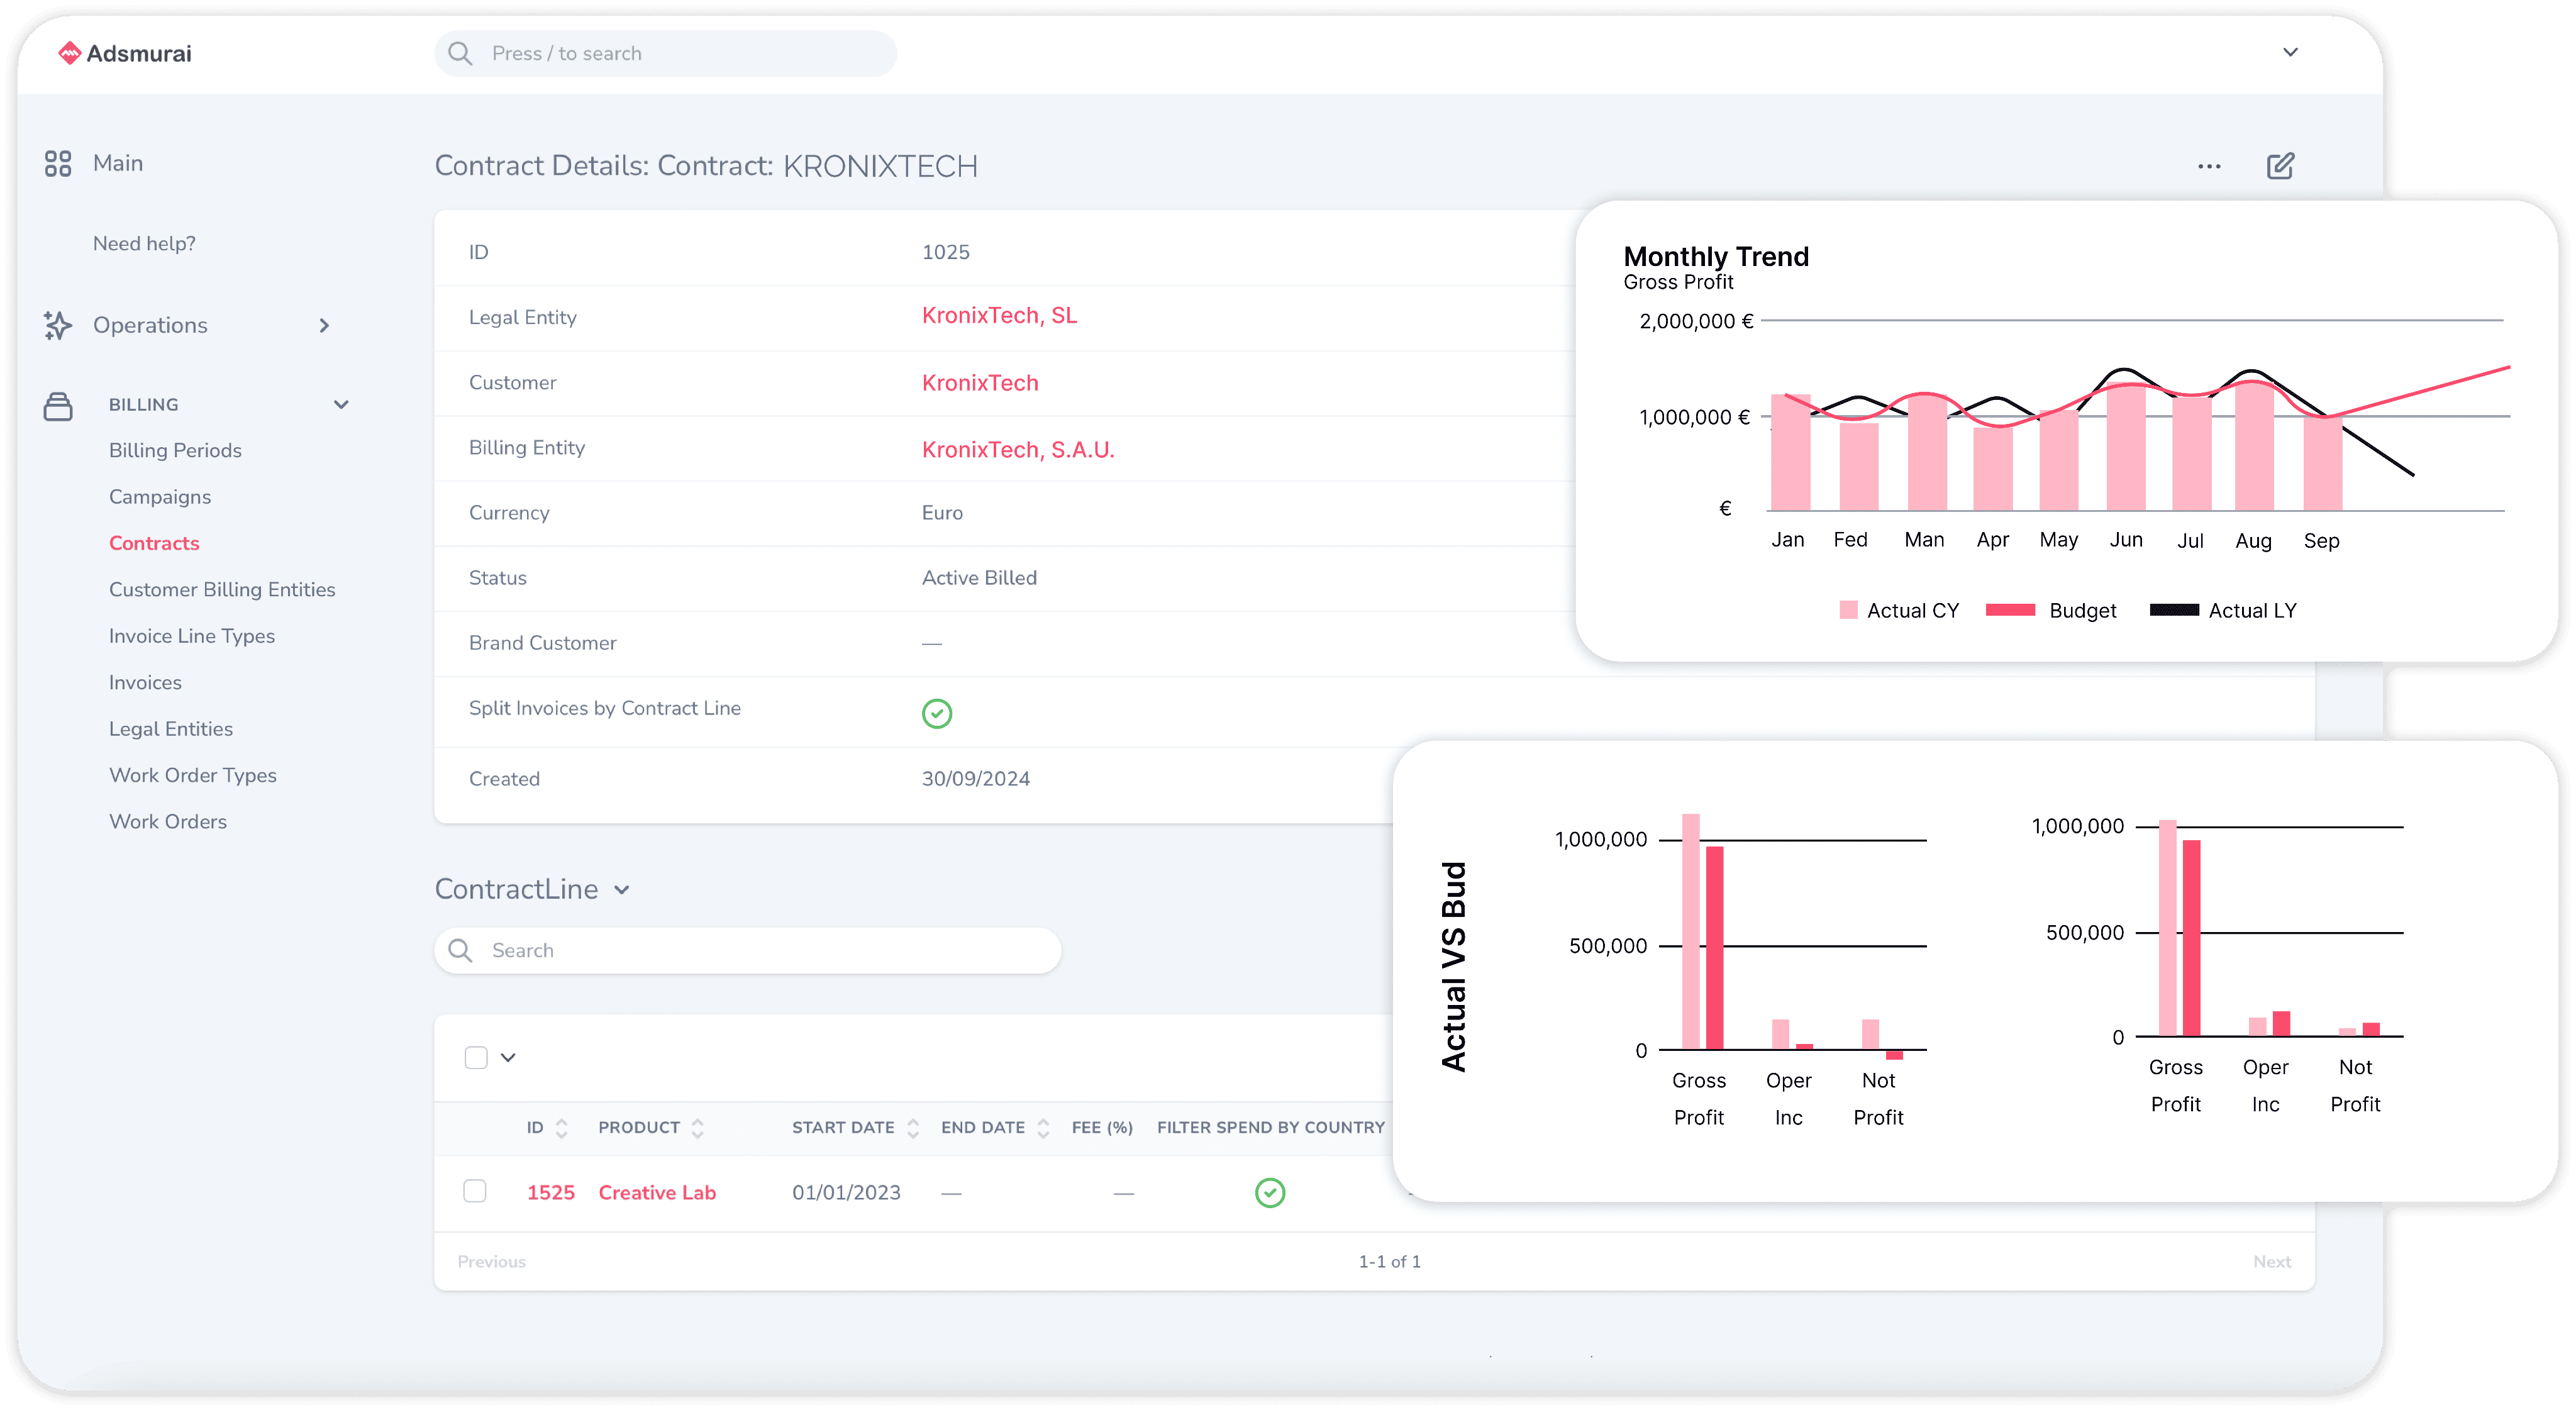The height and width of the screenshot is (1410, 2576).
Task: Open Work Order Types
Action: pos(193,775)
